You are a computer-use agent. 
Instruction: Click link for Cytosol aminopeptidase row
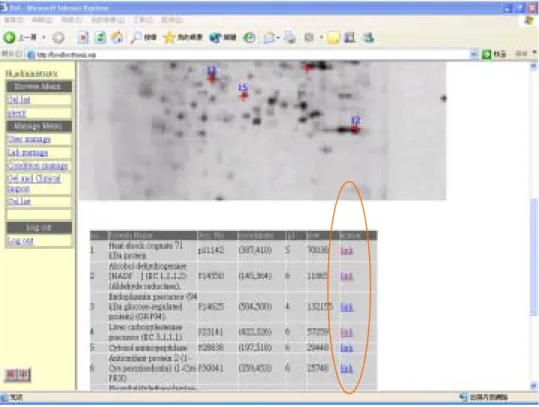coord(346,348)
